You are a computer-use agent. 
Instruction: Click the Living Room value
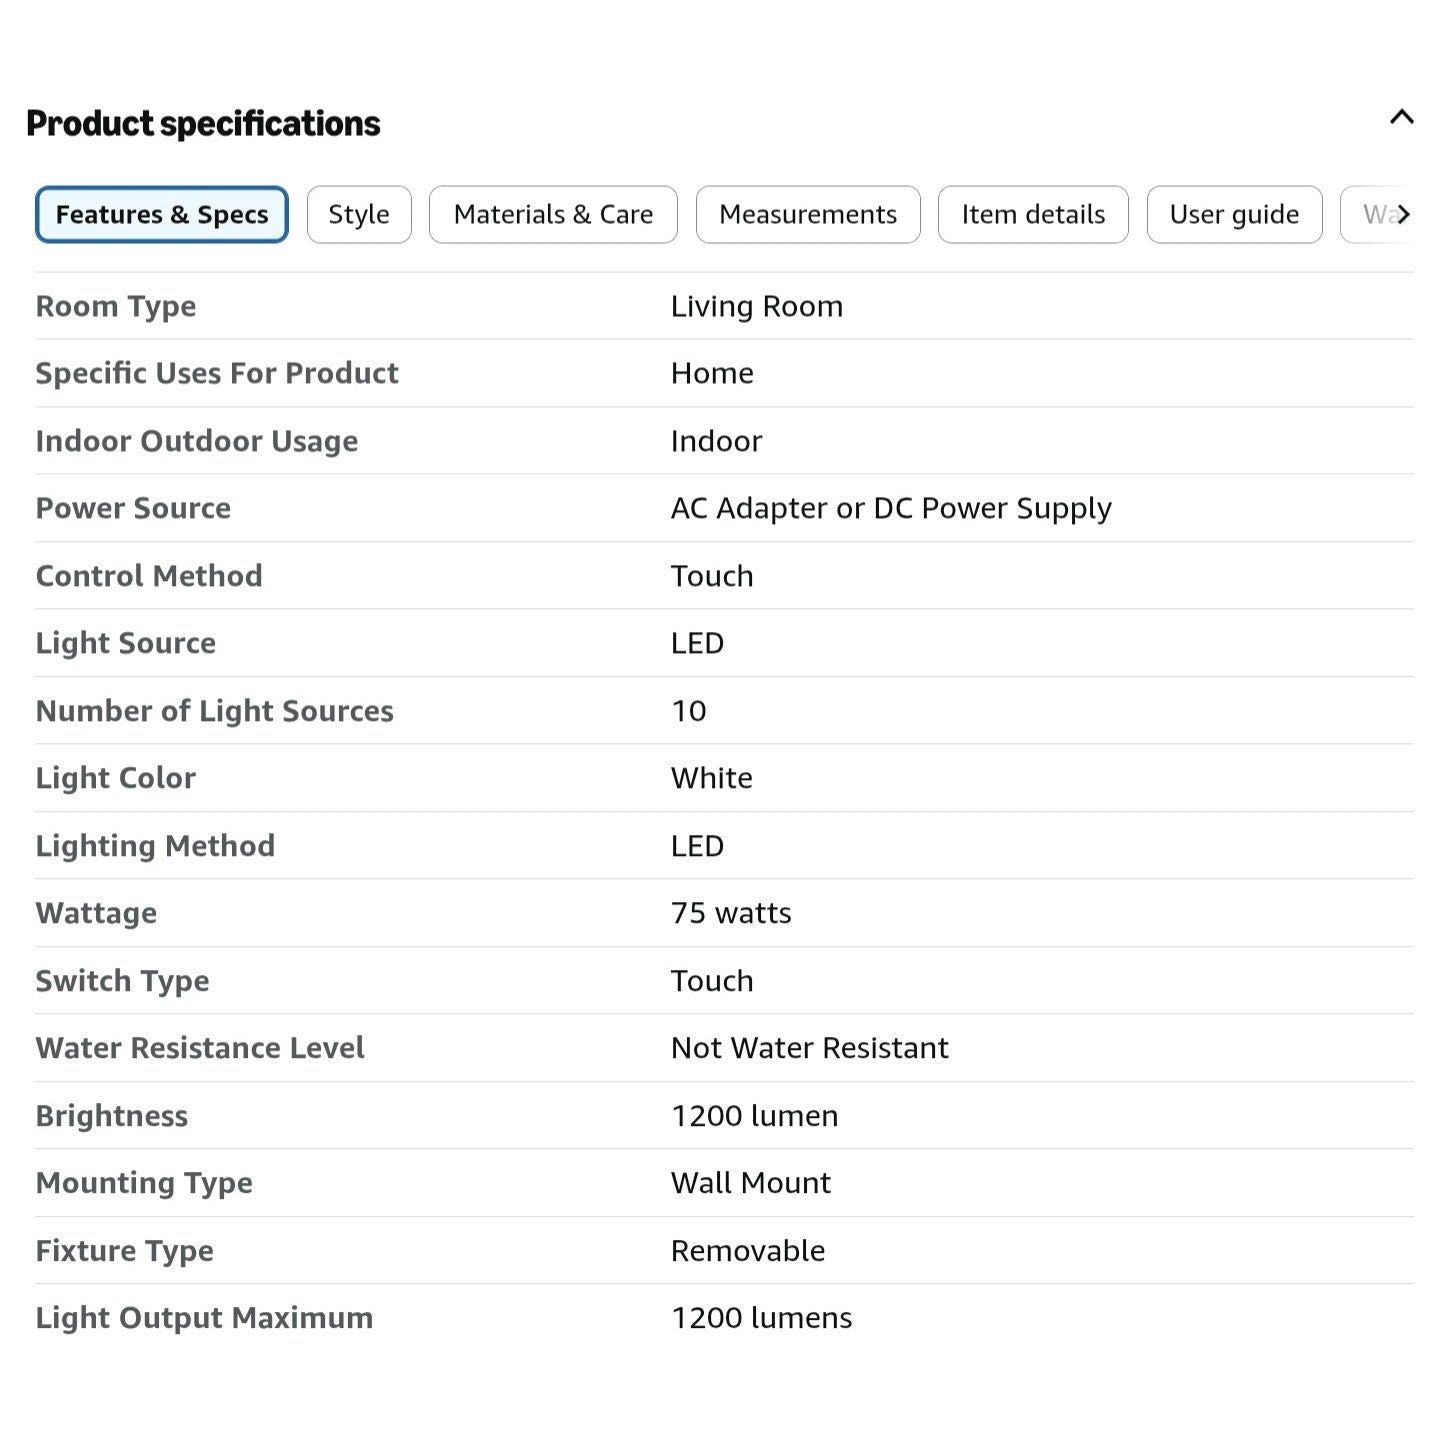click(x=757, y=306)
